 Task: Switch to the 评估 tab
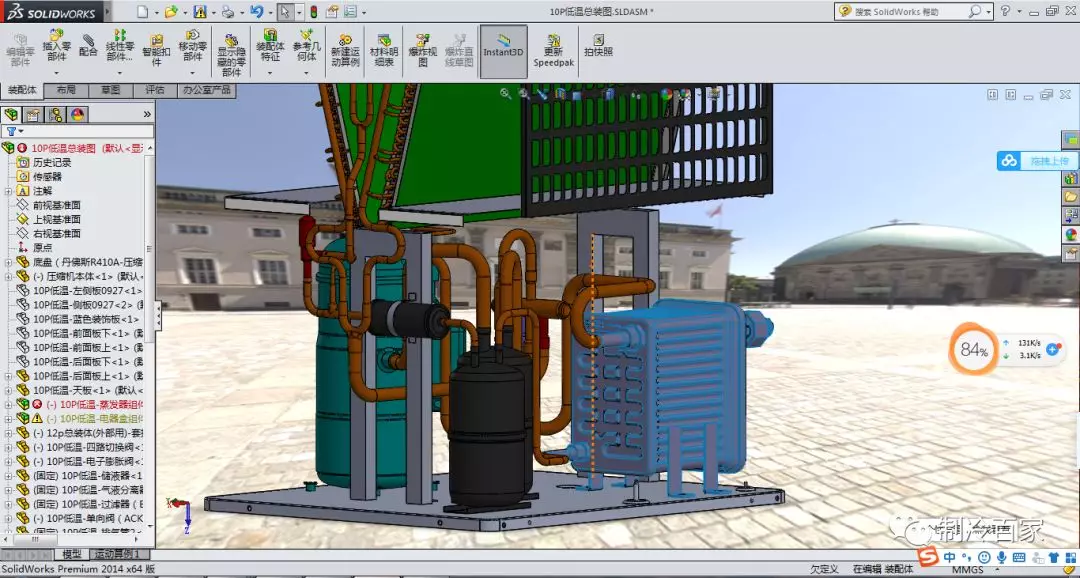[154, 90]
